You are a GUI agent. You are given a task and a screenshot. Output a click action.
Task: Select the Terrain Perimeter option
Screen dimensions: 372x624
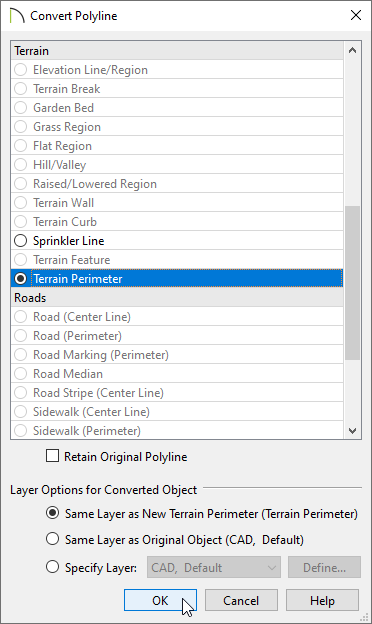[21, 279]
